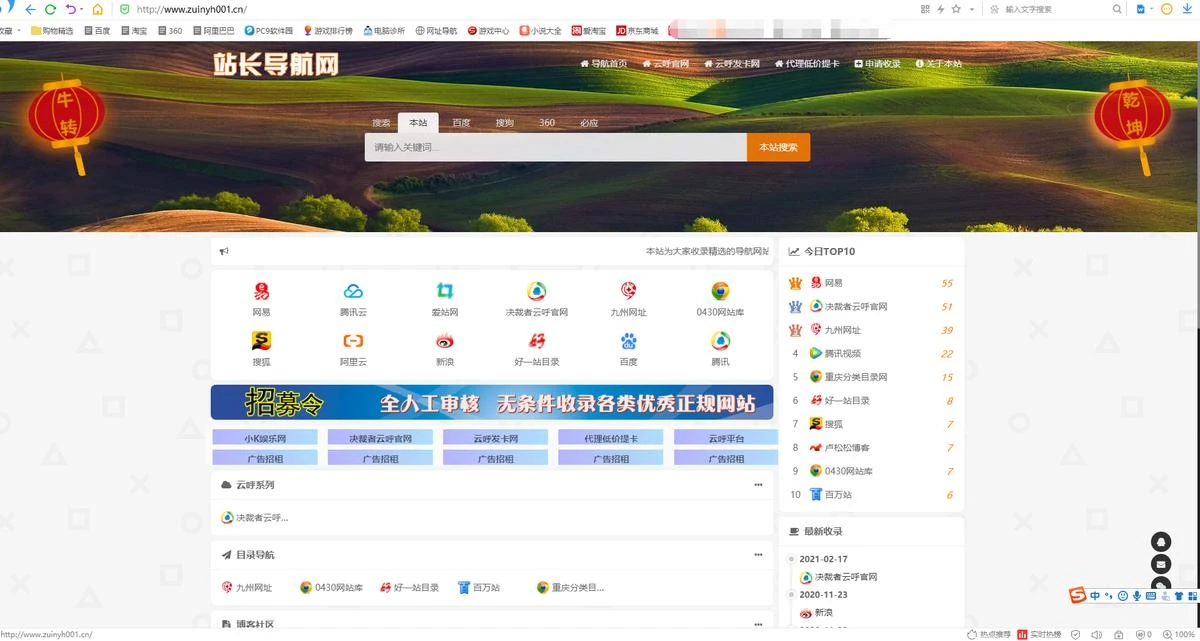Click the browser home icon
Image resolution: width=1200 pixels, height=641 pixels.
[97, 9]
